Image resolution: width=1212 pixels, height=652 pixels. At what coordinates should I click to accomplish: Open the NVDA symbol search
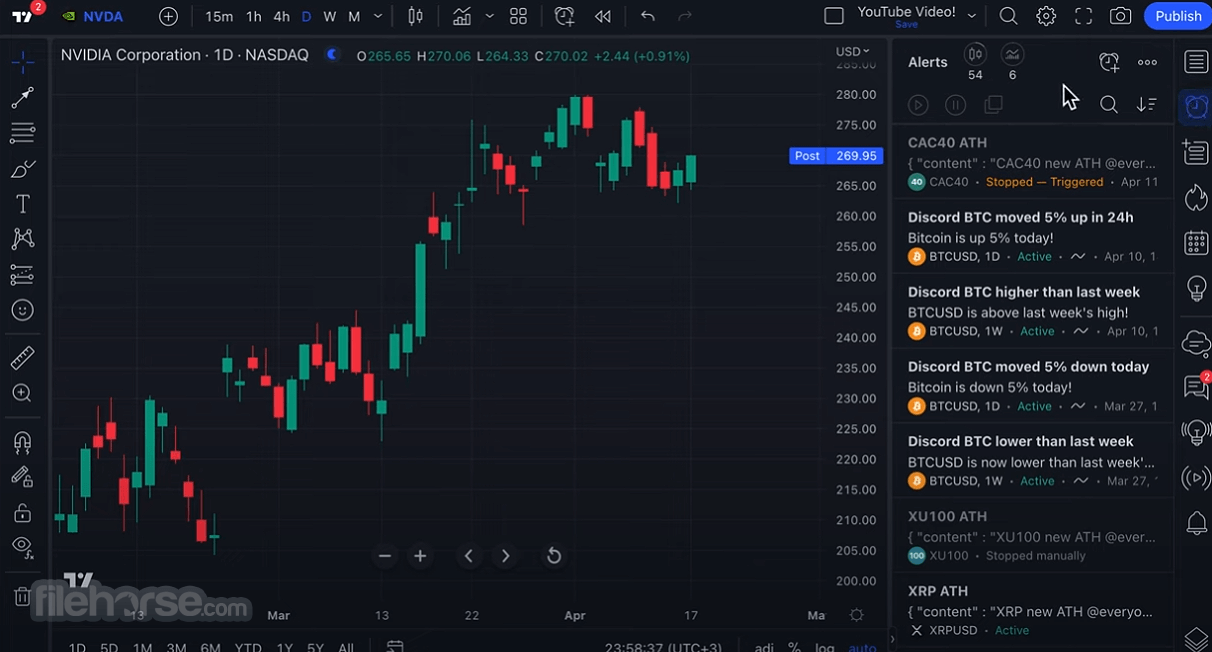point(91,16)
